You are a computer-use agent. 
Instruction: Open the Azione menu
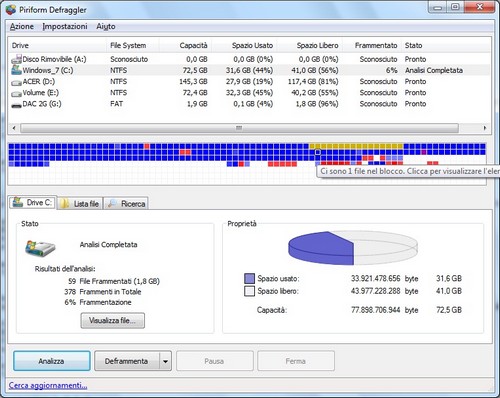tap(22, 26)
